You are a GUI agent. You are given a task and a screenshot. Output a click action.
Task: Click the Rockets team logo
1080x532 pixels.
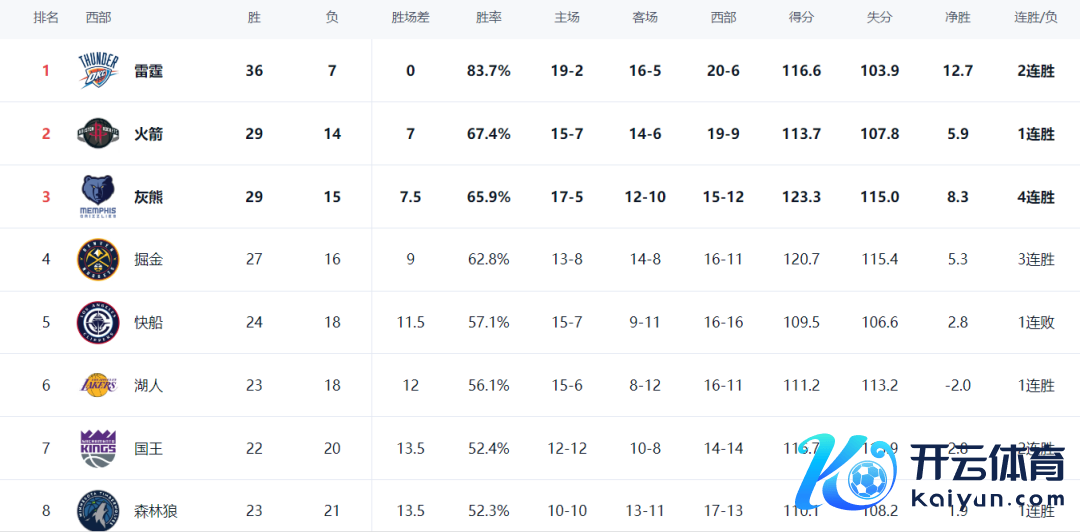pyautogui.click(x=98, y=134)
